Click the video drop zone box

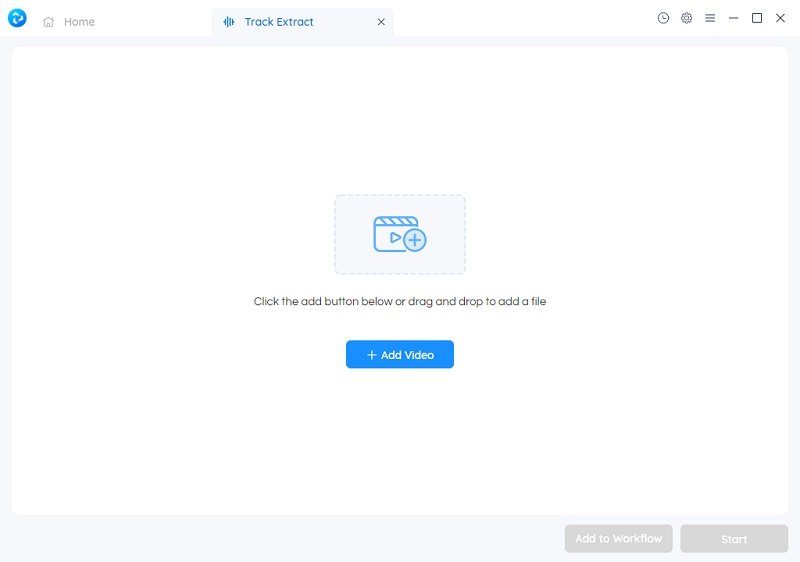(x=400, y=235)
